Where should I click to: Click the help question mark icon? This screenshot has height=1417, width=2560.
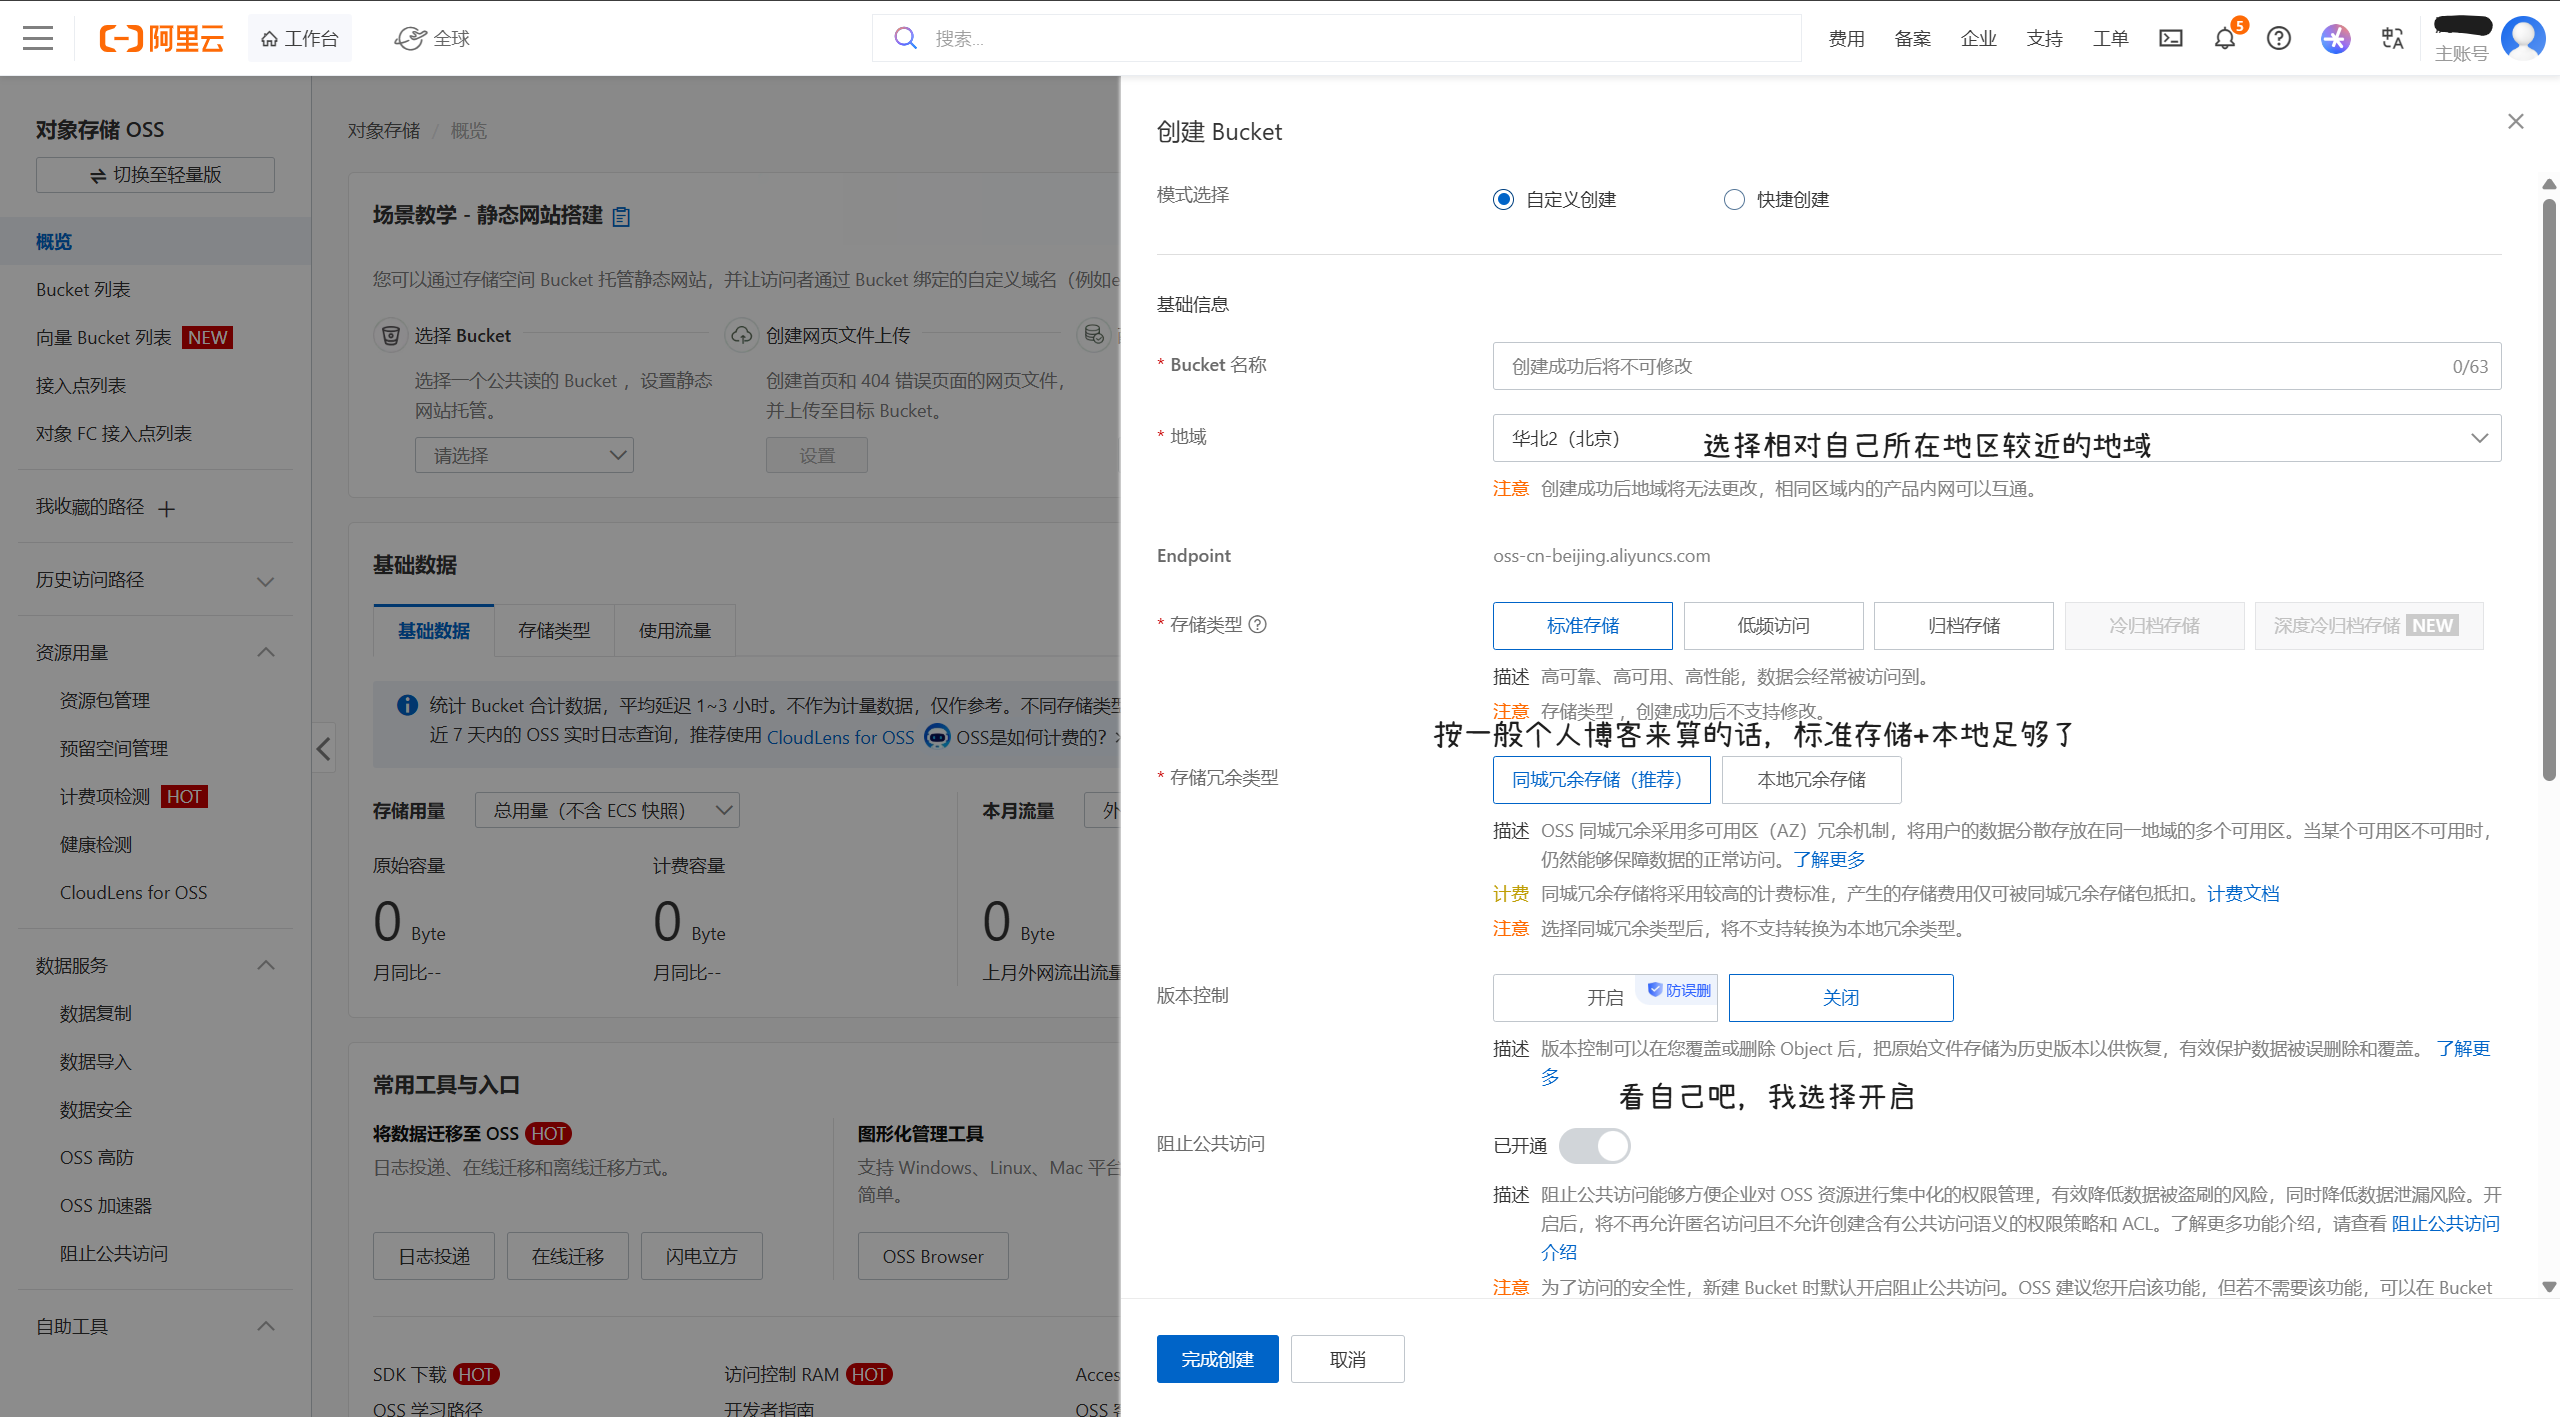pyautogui.click(x=2279, y=38)
